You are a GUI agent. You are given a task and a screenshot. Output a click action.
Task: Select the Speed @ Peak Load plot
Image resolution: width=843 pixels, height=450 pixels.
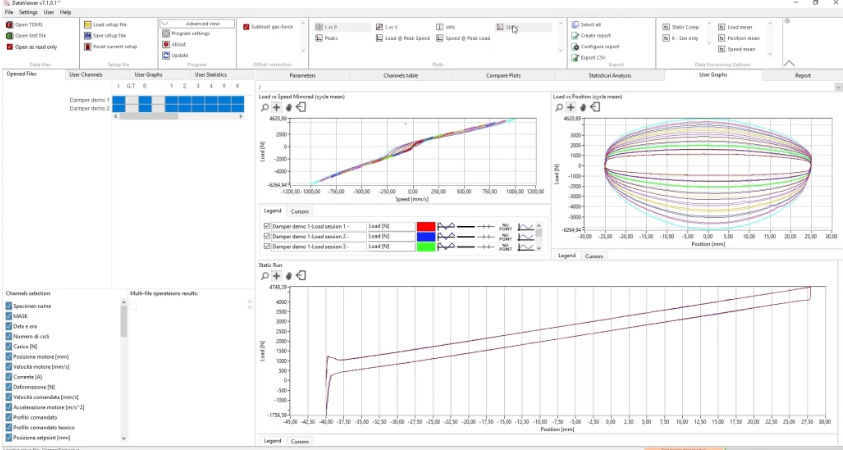click(x=463, y=38)
